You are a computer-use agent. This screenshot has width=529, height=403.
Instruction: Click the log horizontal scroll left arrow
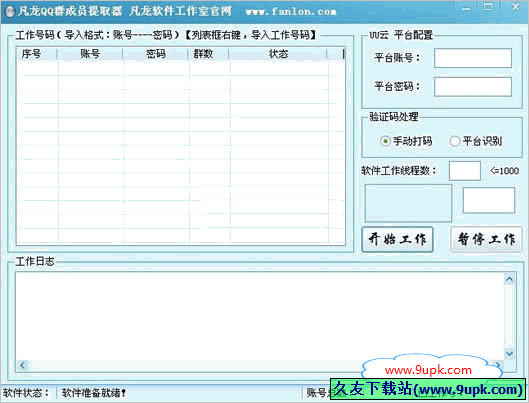23,365
